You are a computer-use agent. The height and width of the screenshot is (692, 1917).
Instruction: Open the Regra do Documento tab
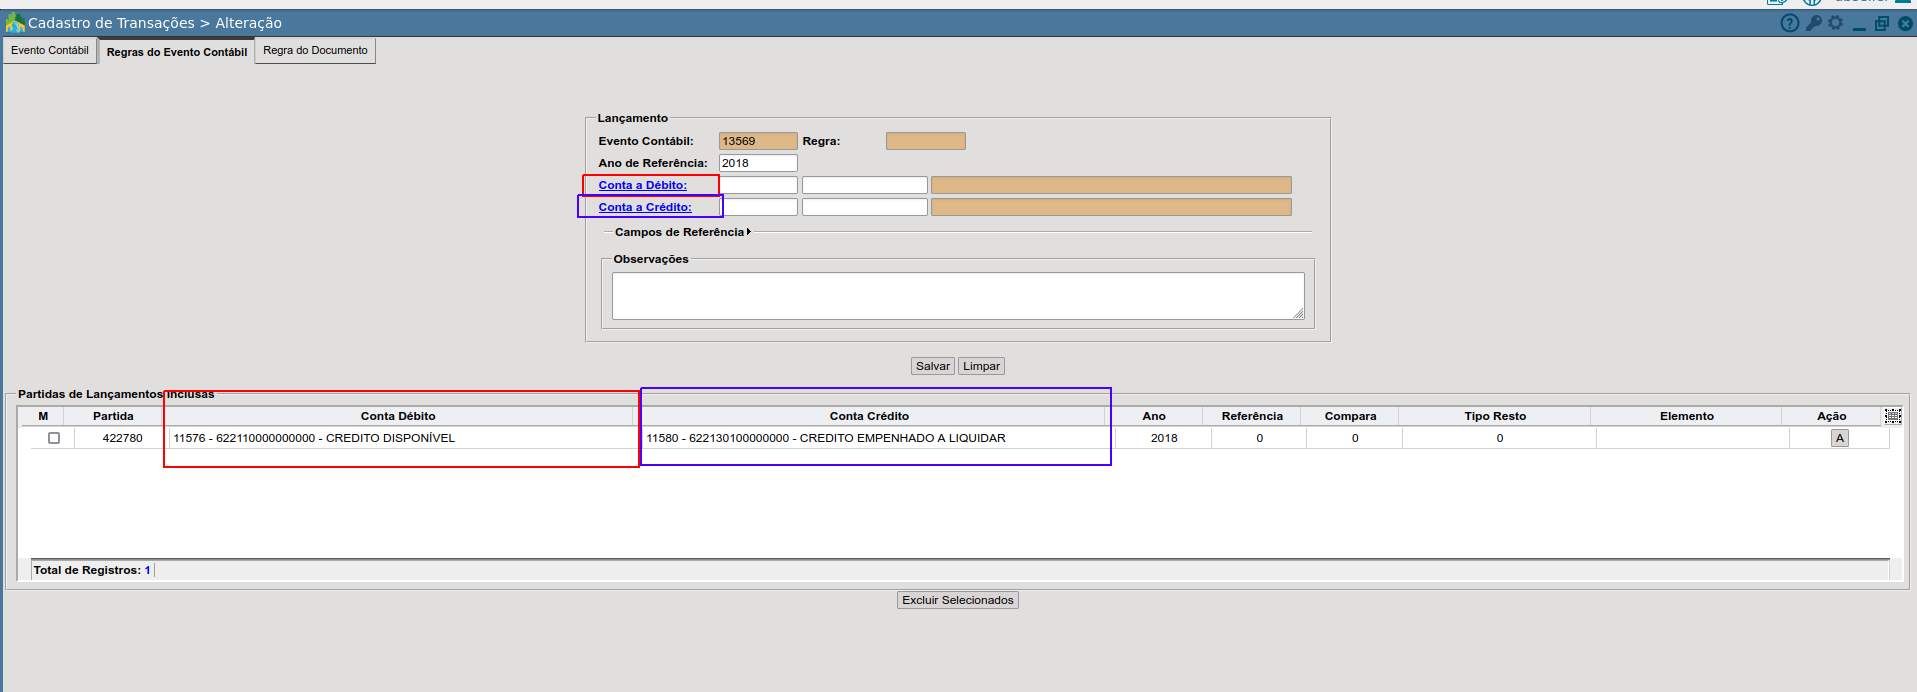click(315, 50)
